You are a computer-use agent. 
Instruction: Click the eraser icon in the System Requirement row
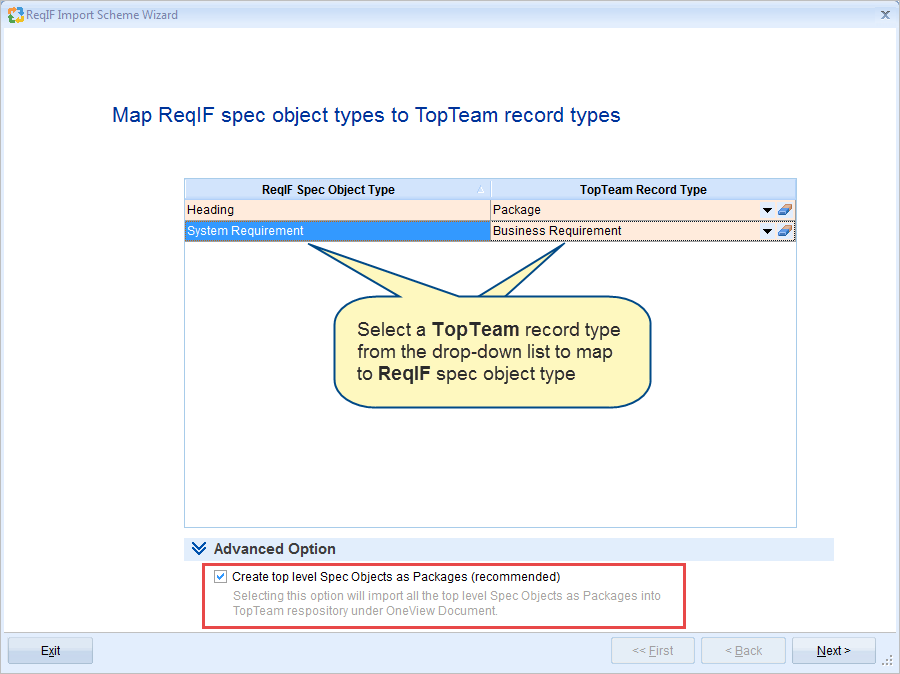[785, 231]
